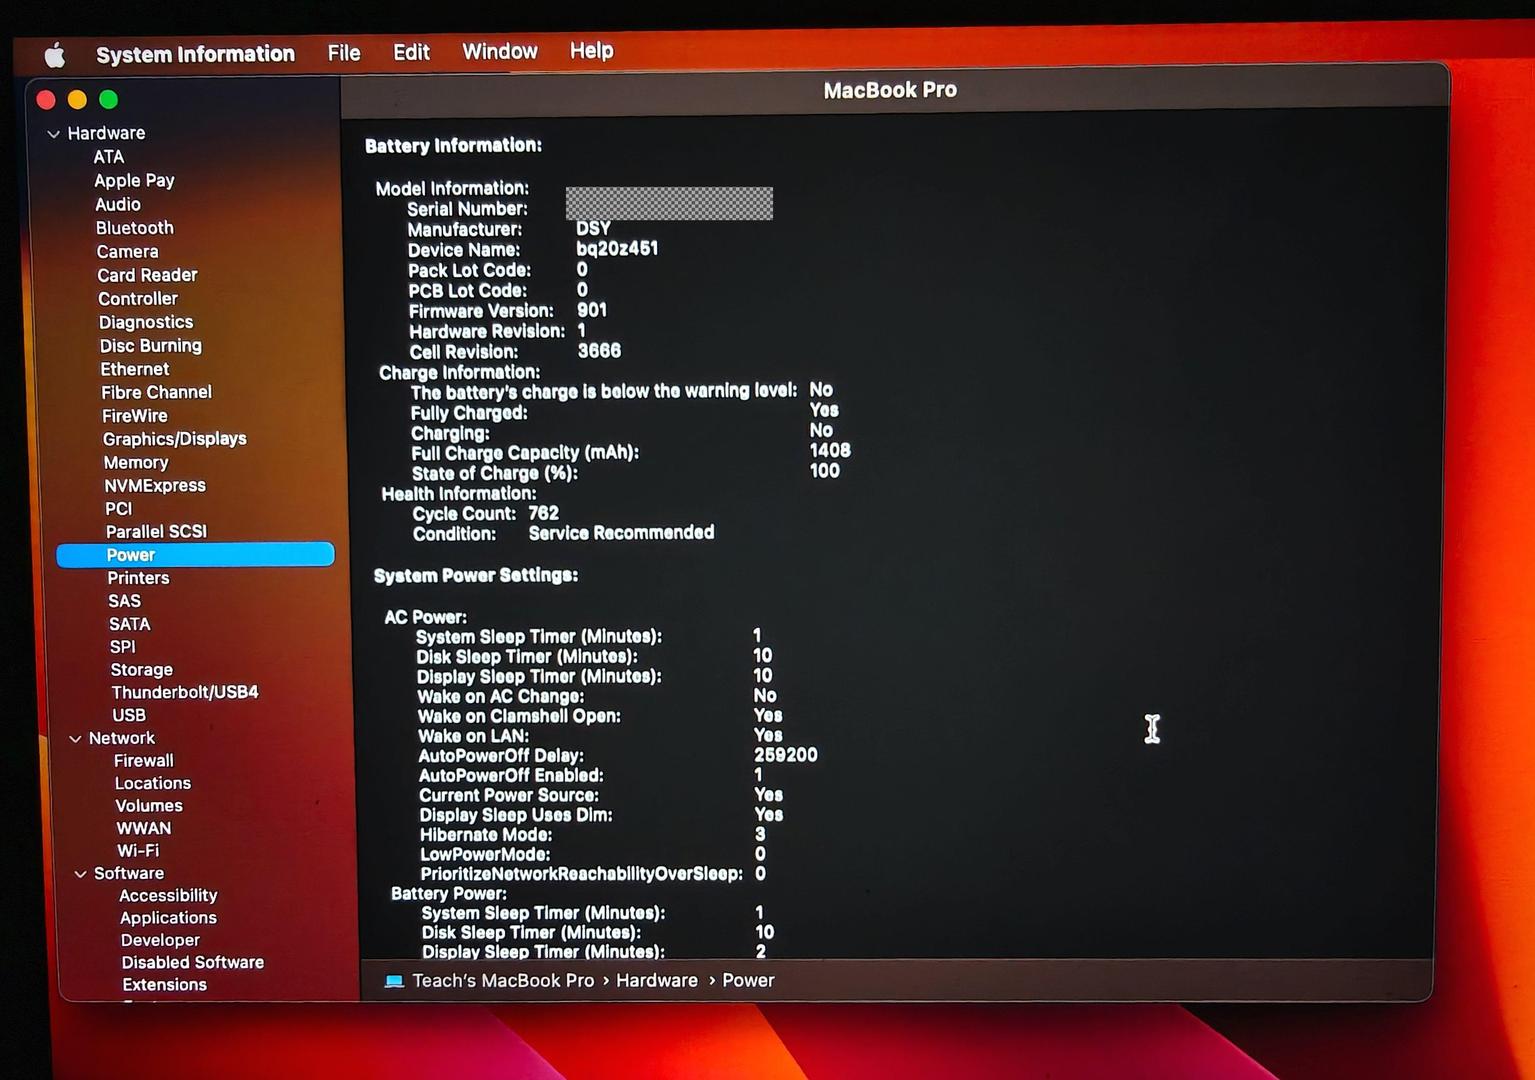Select Disabled Software in the sidebar
The image size is (1535, 1080).
coord(193,963)
